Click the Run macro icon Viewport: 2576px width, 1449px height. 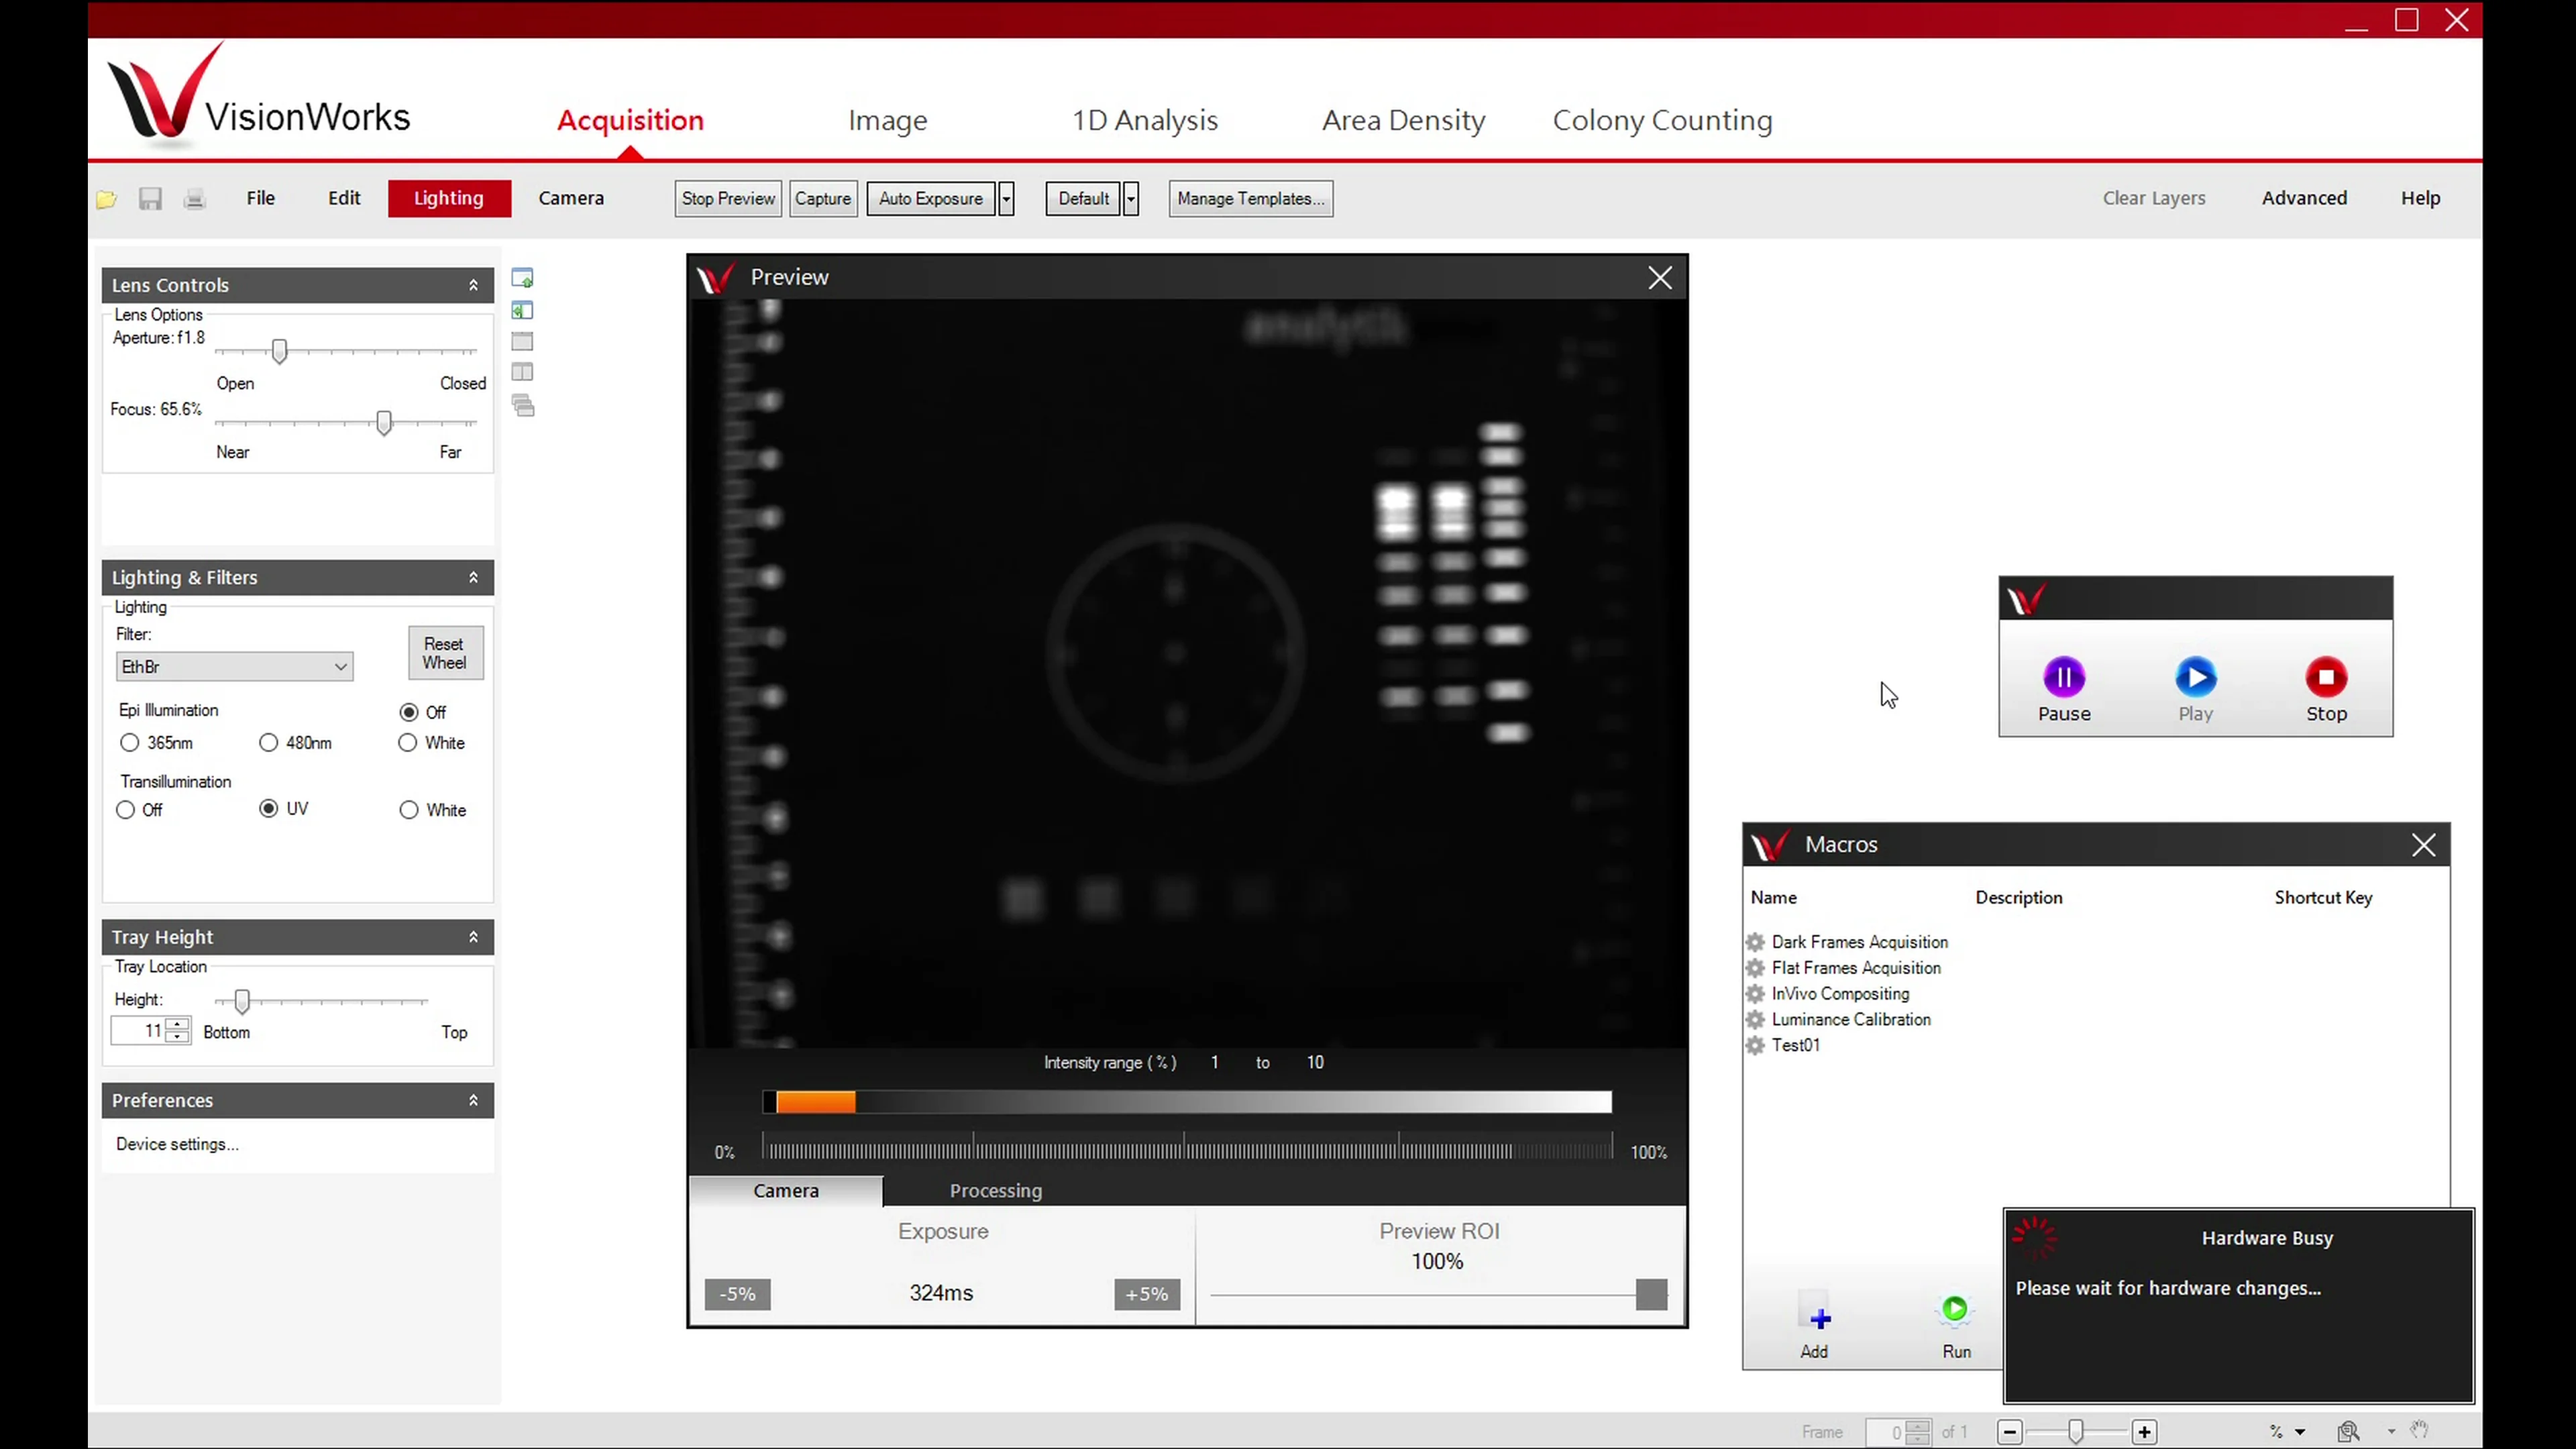coord(1956,1310)
